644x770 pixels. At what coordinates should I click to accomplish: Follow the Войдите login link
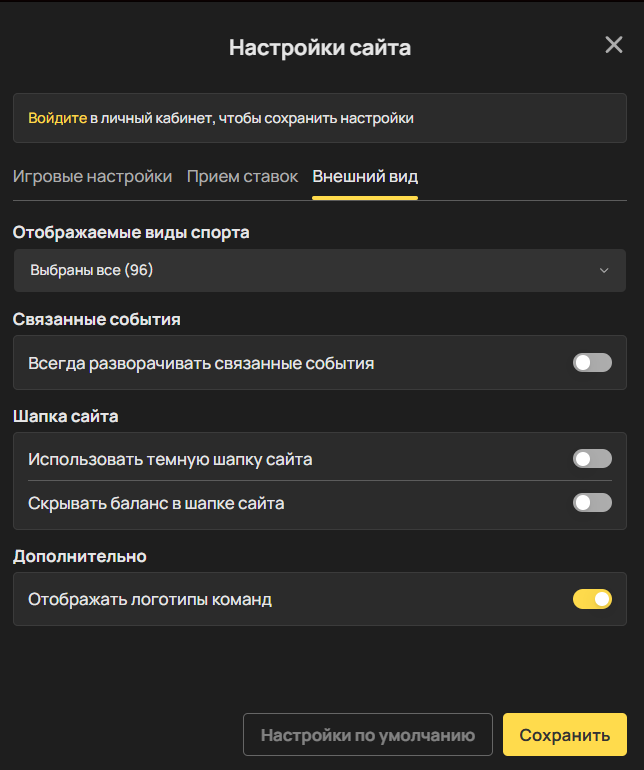57,118
